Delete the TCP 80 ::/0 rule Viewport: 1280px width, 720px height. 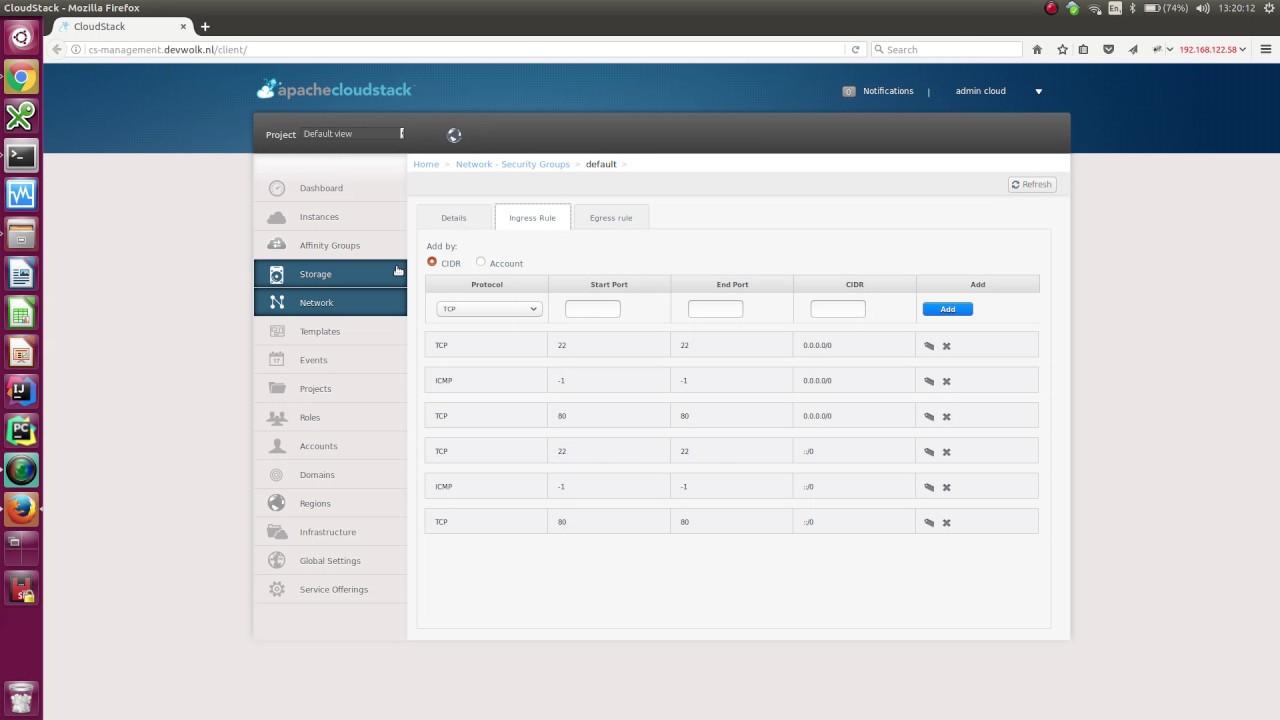tap(946, 522)
